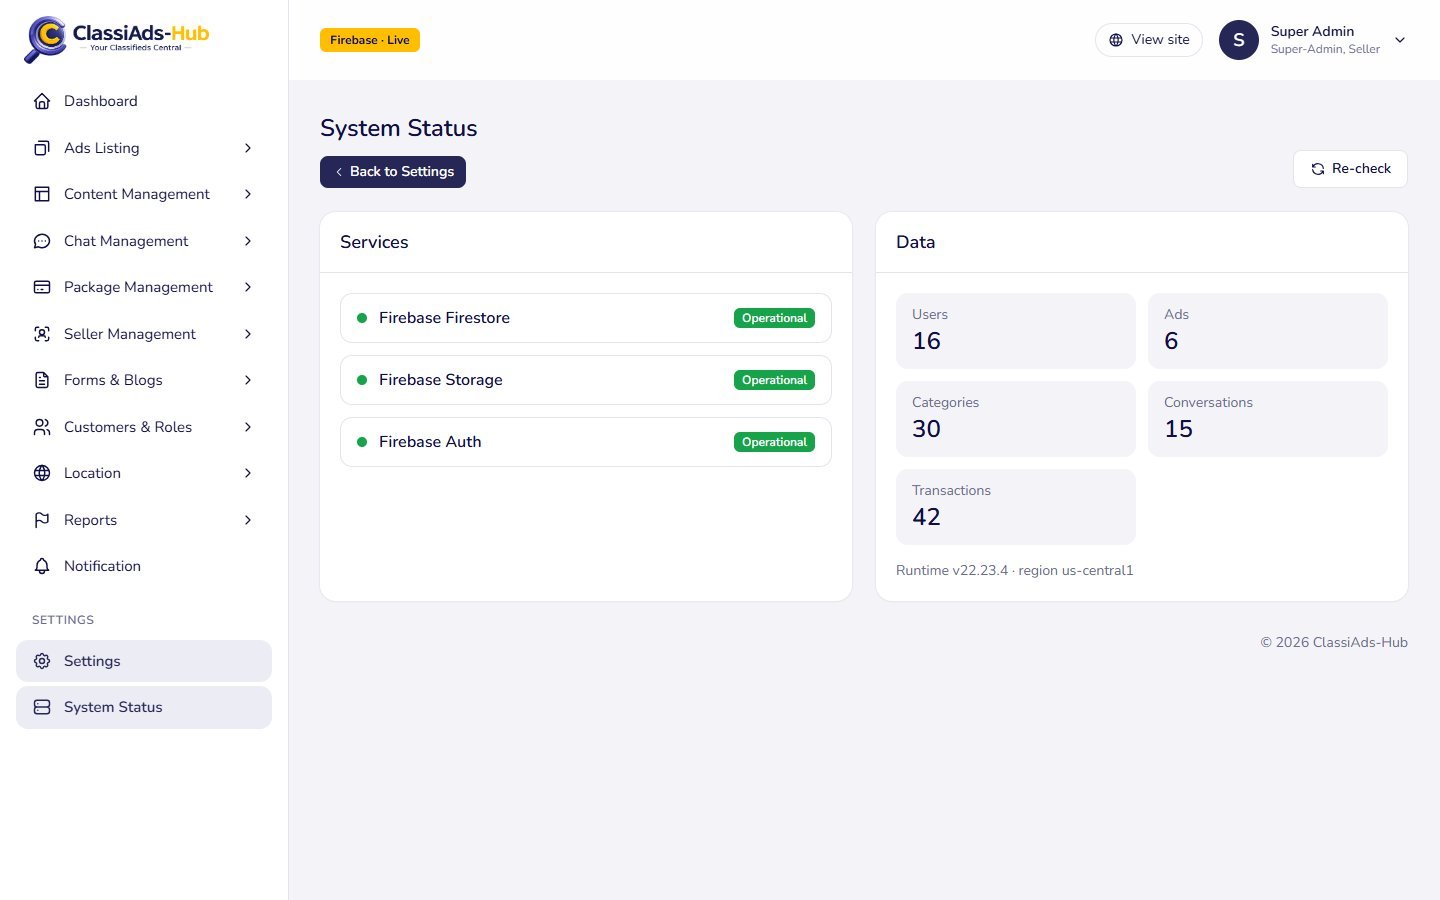Click the Firebase Firestore service row

point(586,318)
